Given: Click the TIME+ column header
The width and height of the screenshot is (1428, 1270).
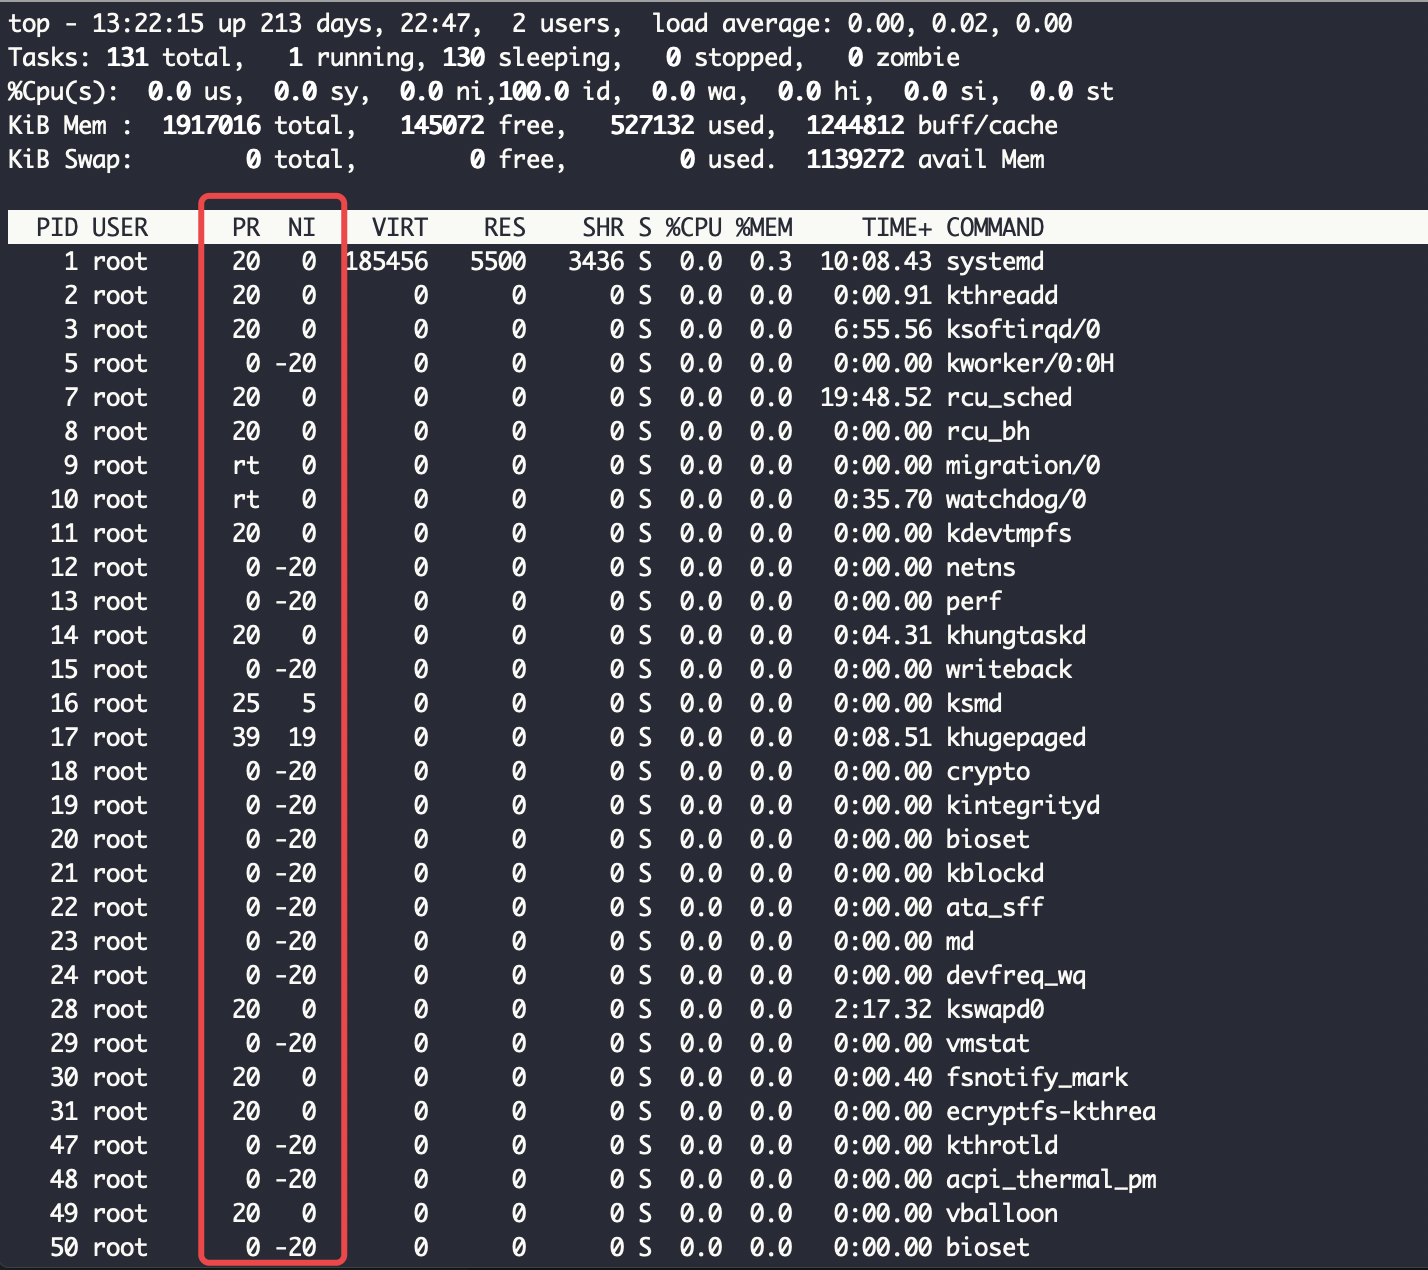Looking at the screenshot, I should point(896,228).
